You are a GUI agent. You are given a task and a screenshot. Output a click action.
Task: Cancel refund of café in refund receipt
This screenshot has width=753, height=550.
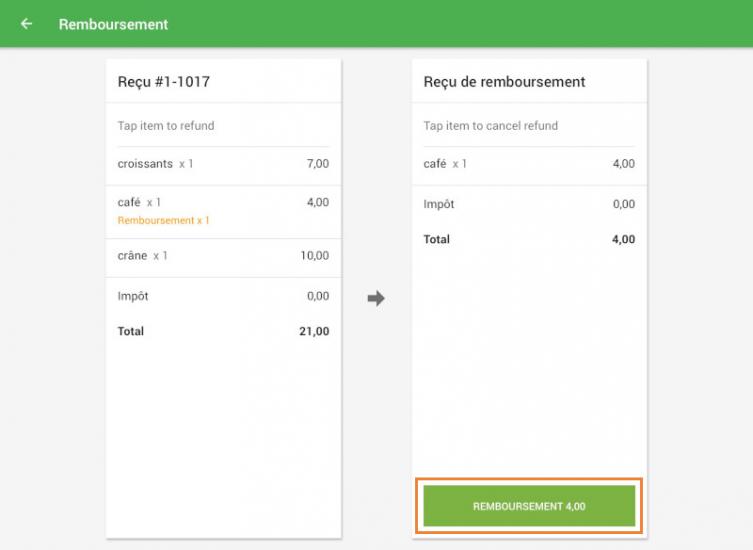coord(529,164)
